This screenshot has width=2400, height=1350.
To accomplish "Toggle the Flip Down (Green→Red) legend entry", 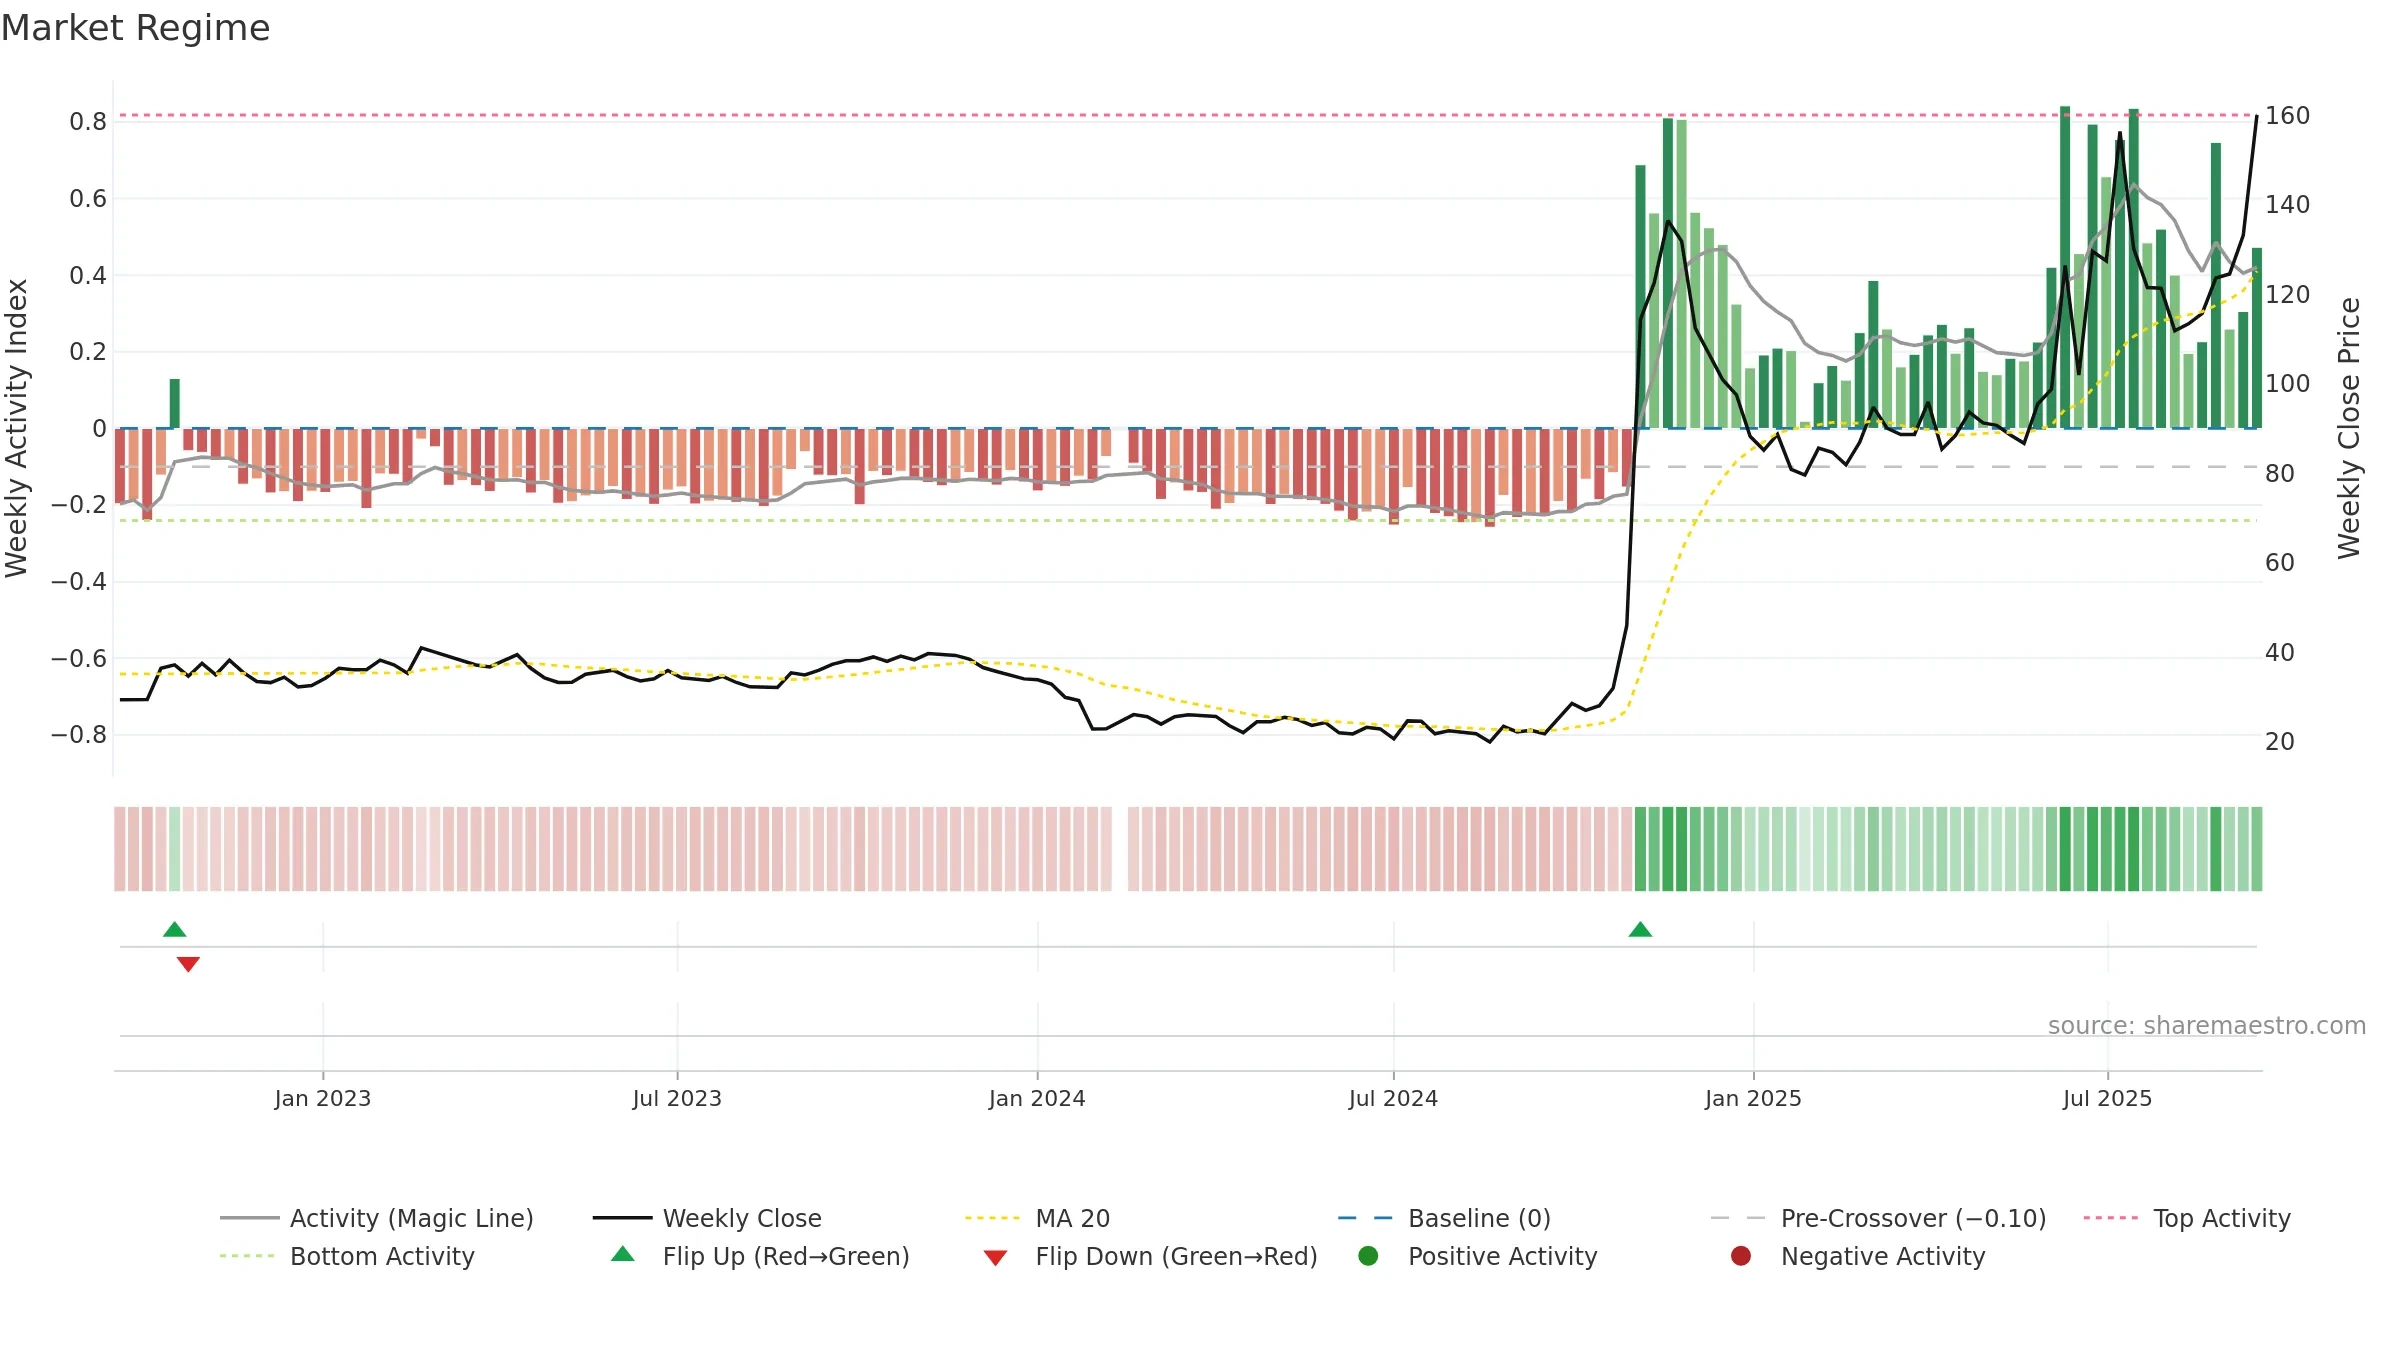I will [x=1150, y=1256].
